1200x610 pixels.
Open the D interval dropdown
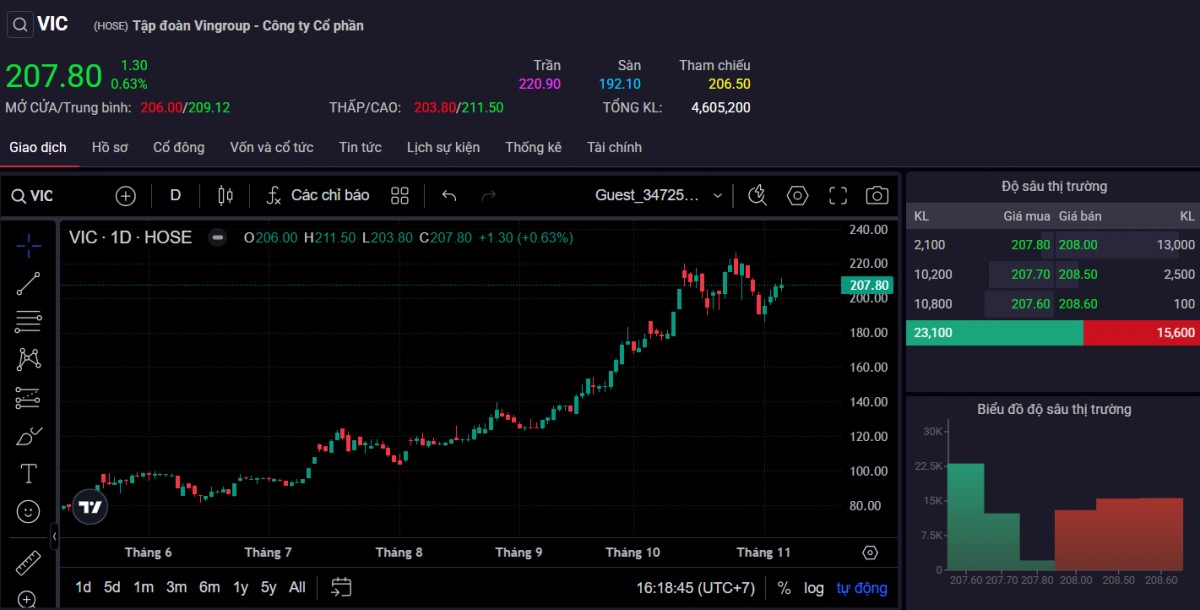coord(175,196)
